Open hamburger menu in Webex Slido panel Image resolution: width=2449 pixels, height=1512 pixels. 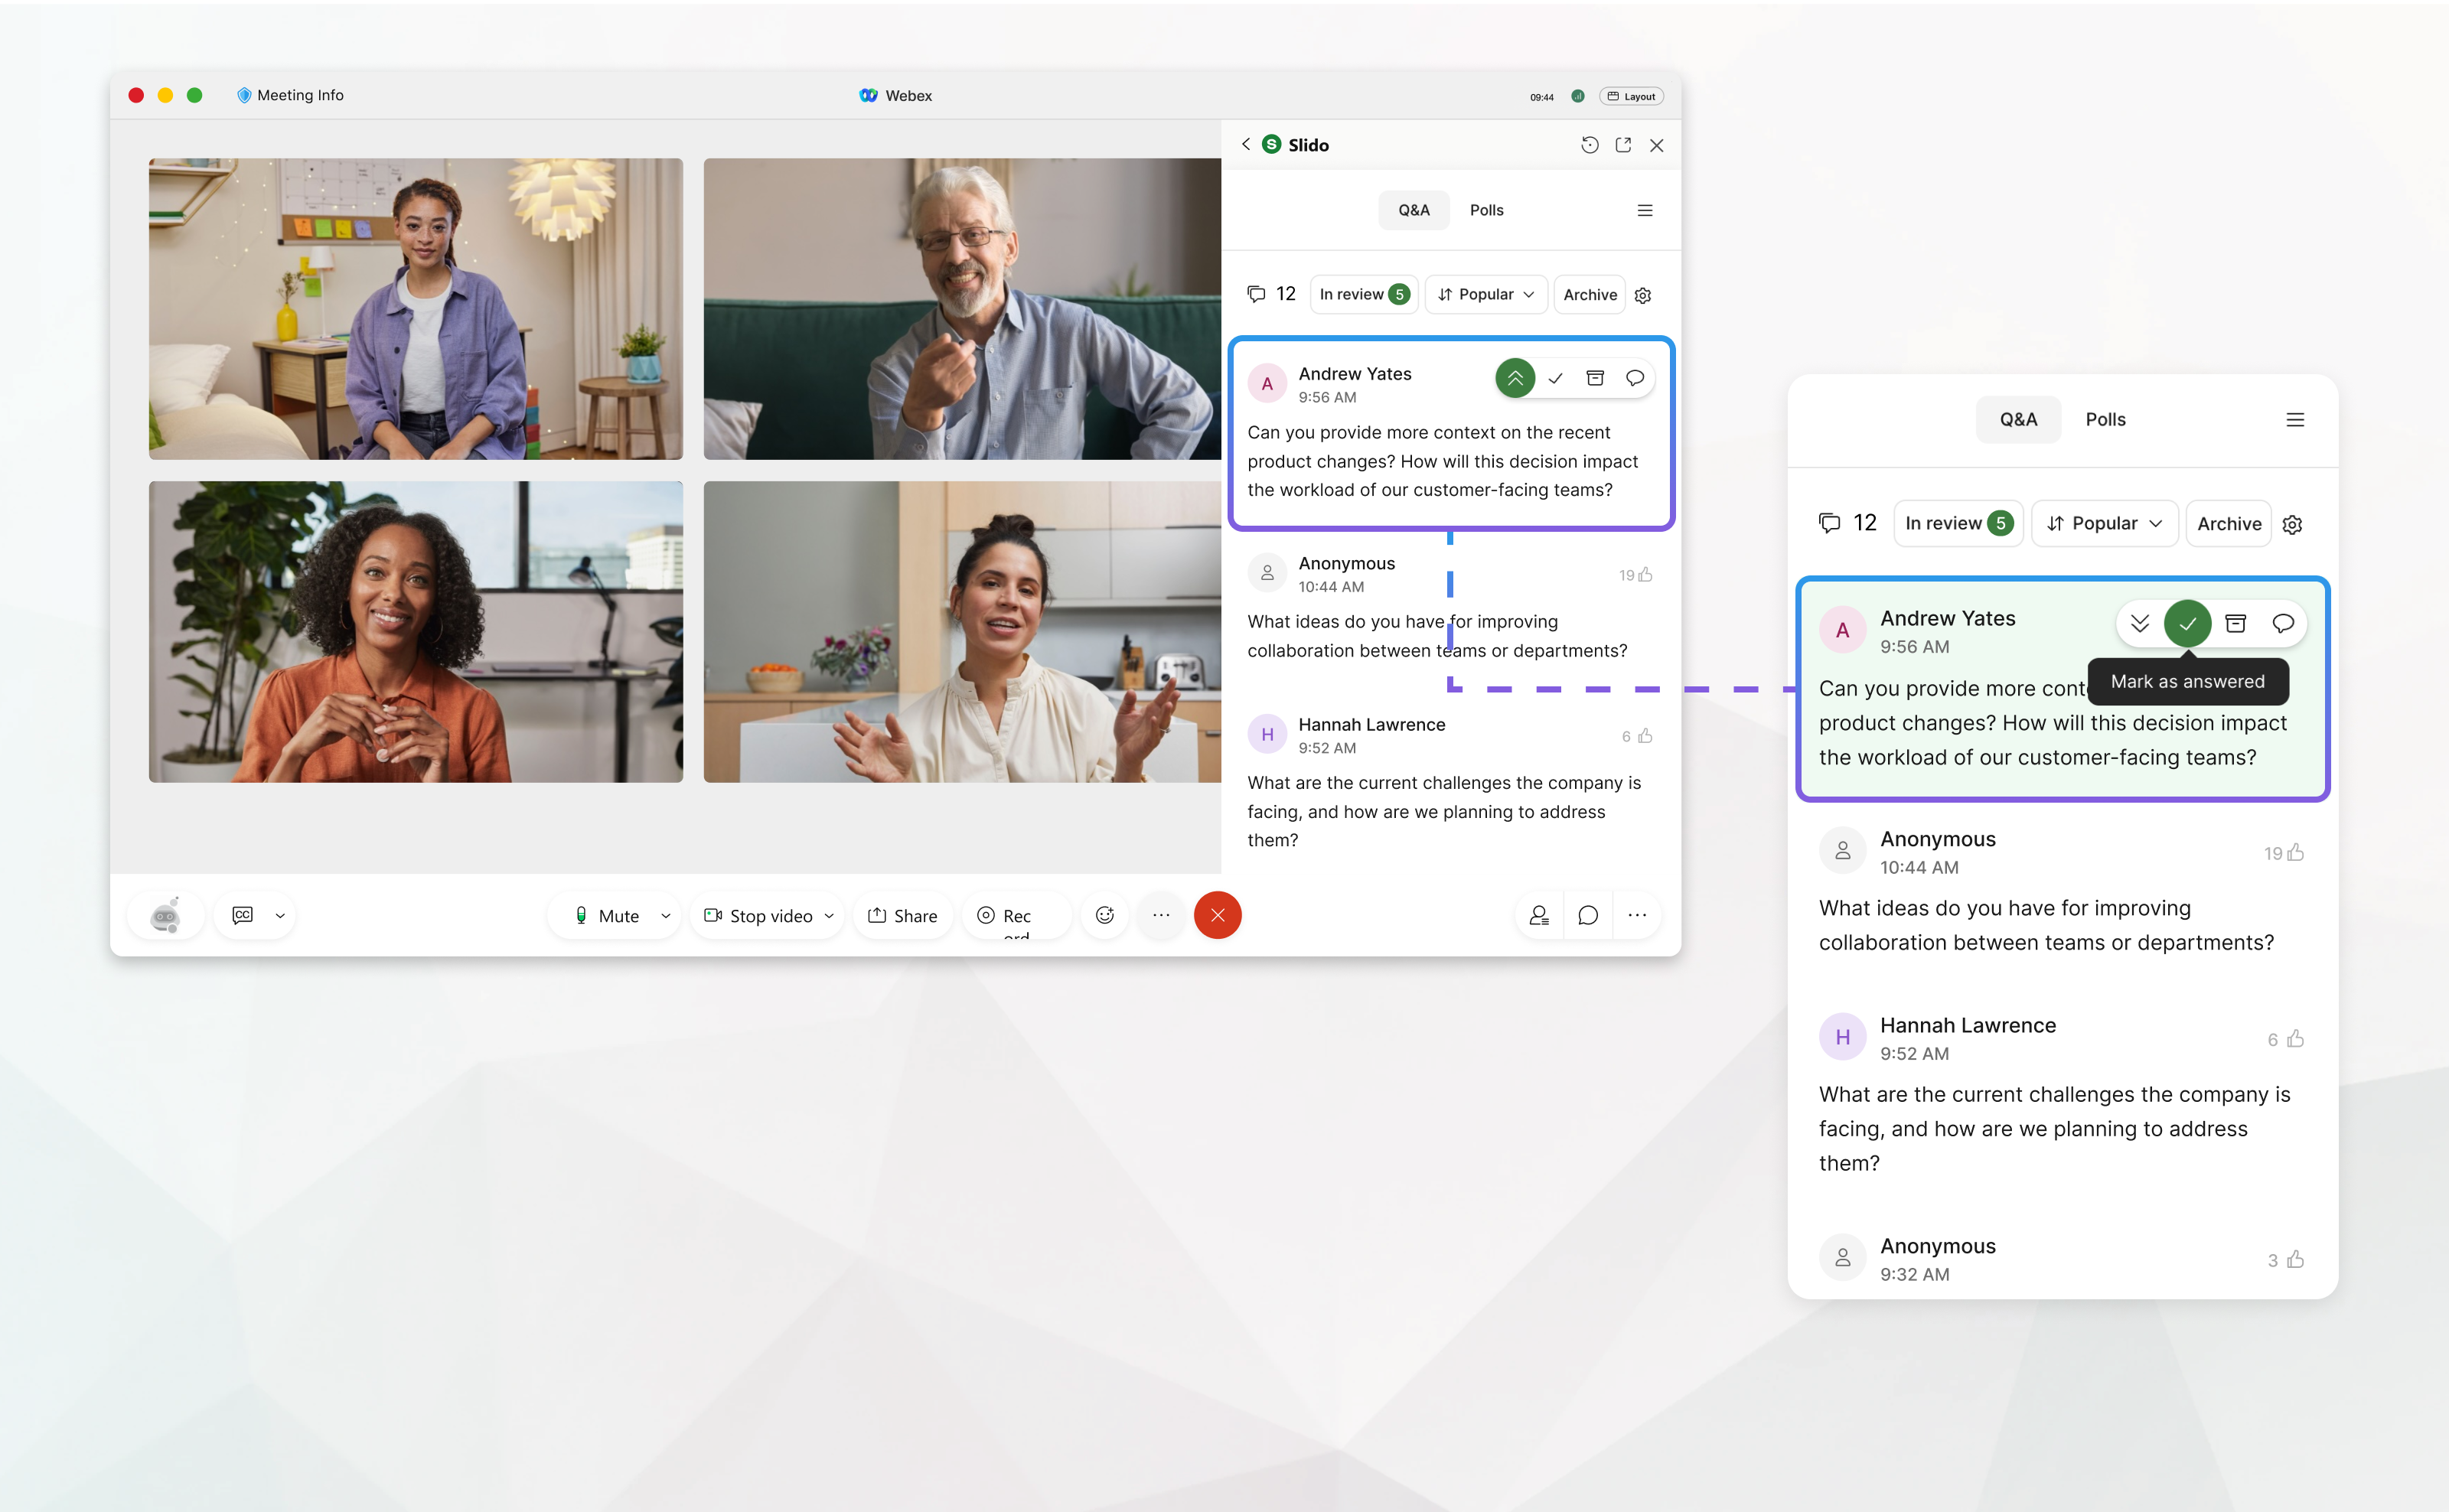pyautogui.click(x=1645, y=210)
